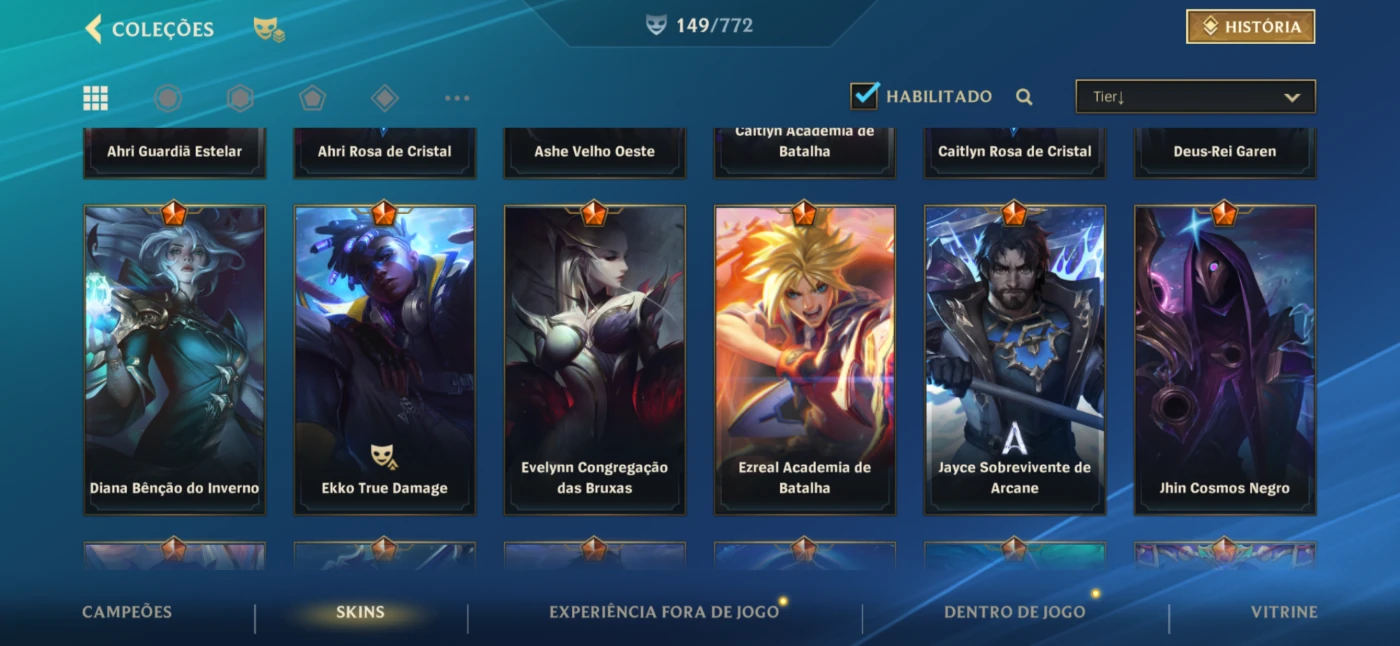Open more filters via three dots
Screen dimensions: 1400x646
[x=457, y=98]
